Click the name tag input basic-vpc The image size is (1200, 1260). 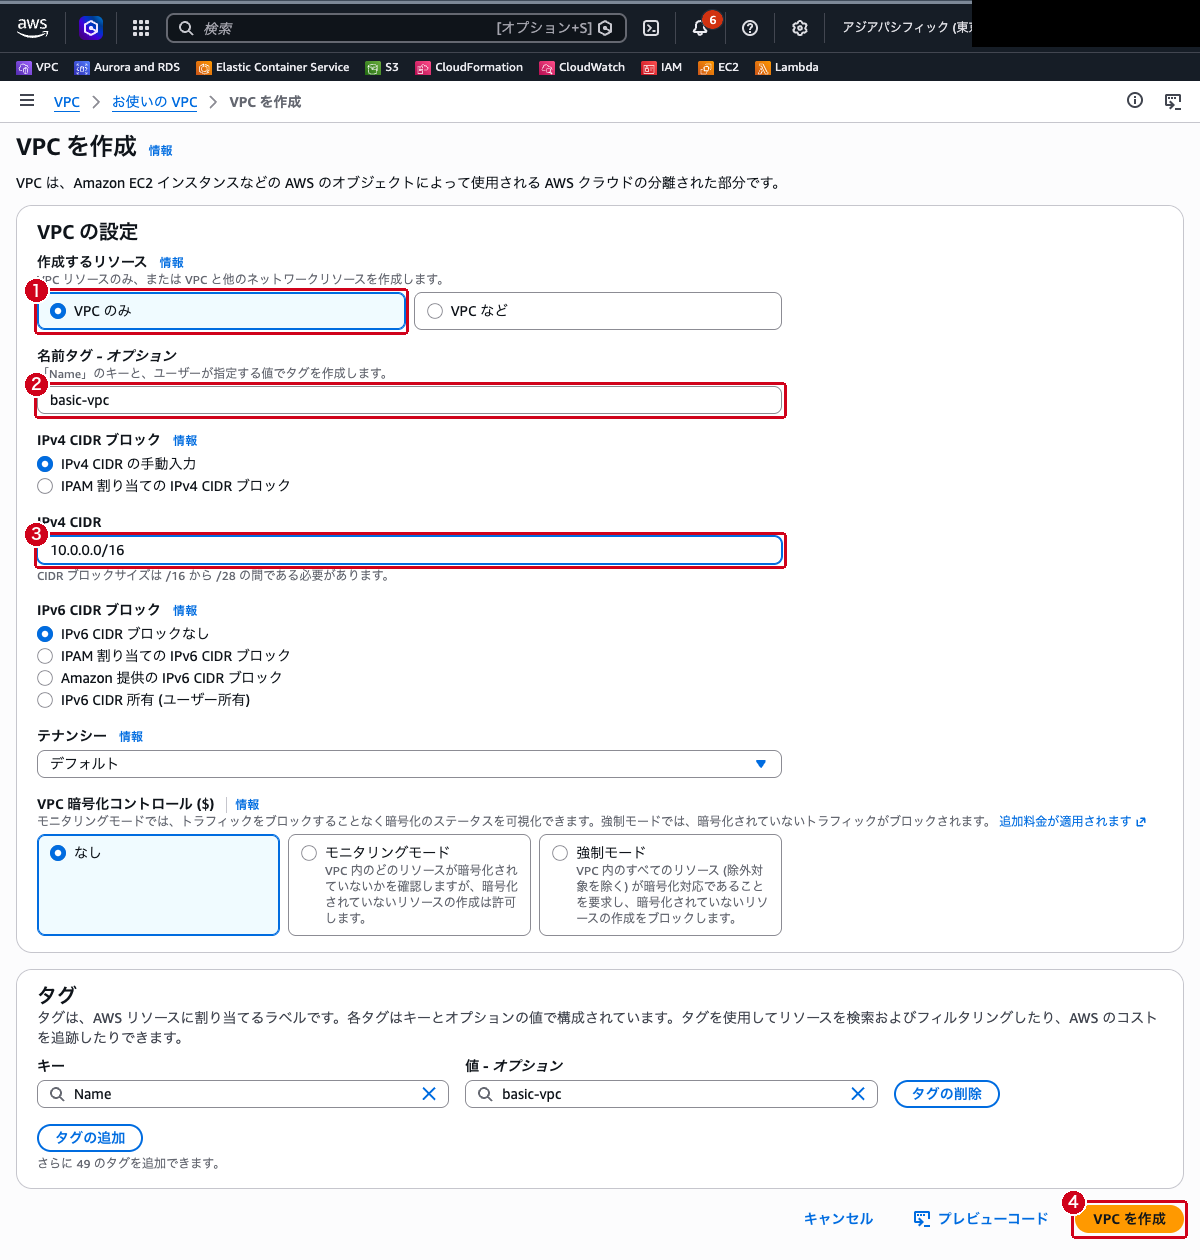pyautogui.click(x=409, y=400)
